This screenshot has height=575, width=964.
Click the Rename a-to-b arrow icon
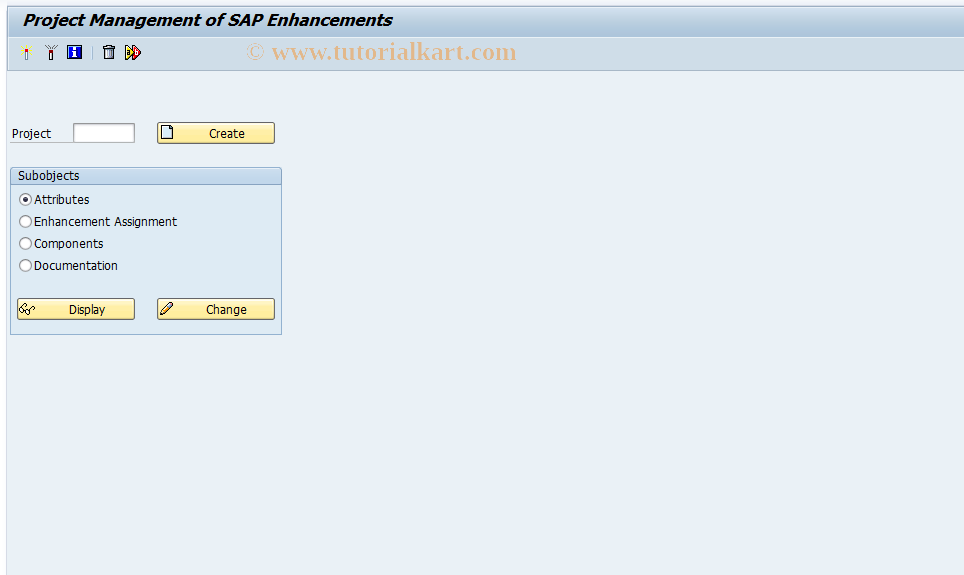coord(133,52)
